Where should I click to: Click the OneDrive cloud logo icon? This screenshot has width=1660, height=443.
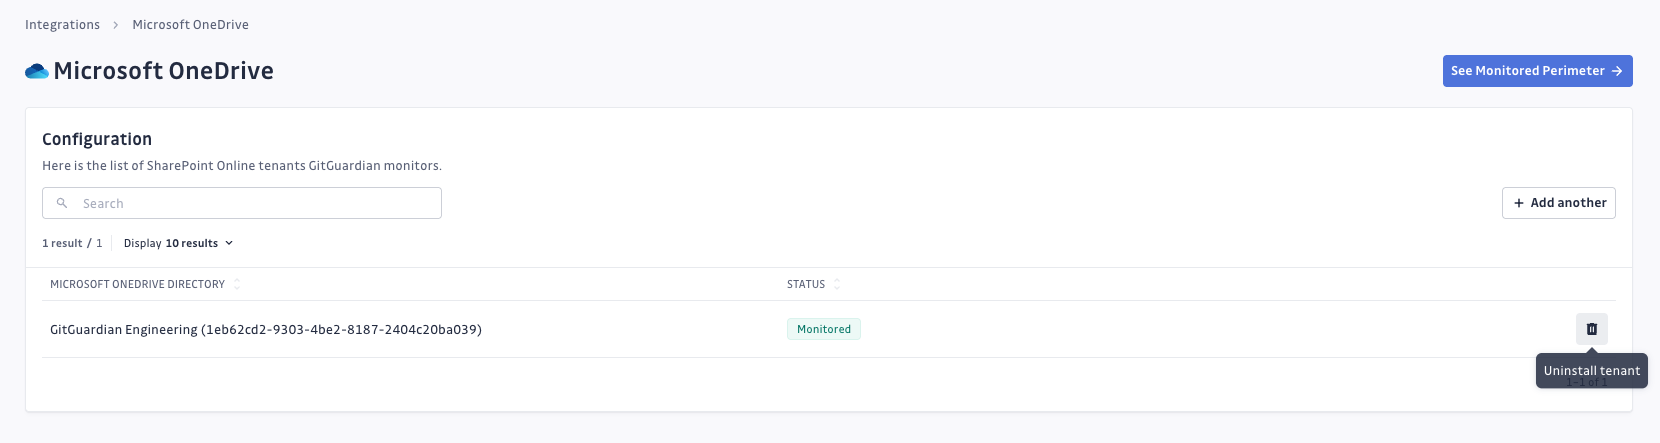coord(37,71)
